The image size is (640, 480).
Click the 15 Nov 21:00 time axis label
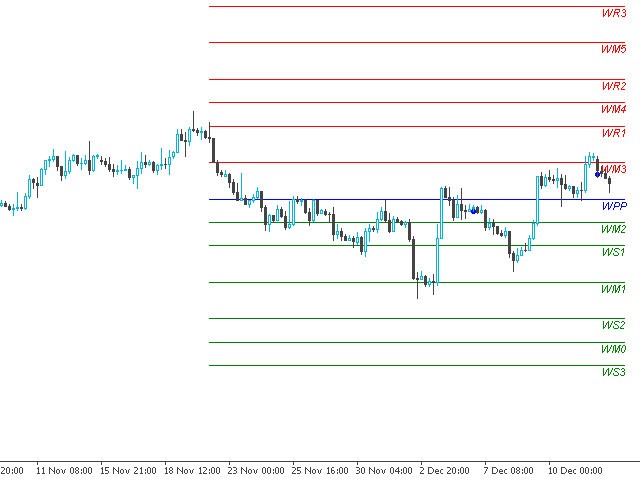(128, 471)
